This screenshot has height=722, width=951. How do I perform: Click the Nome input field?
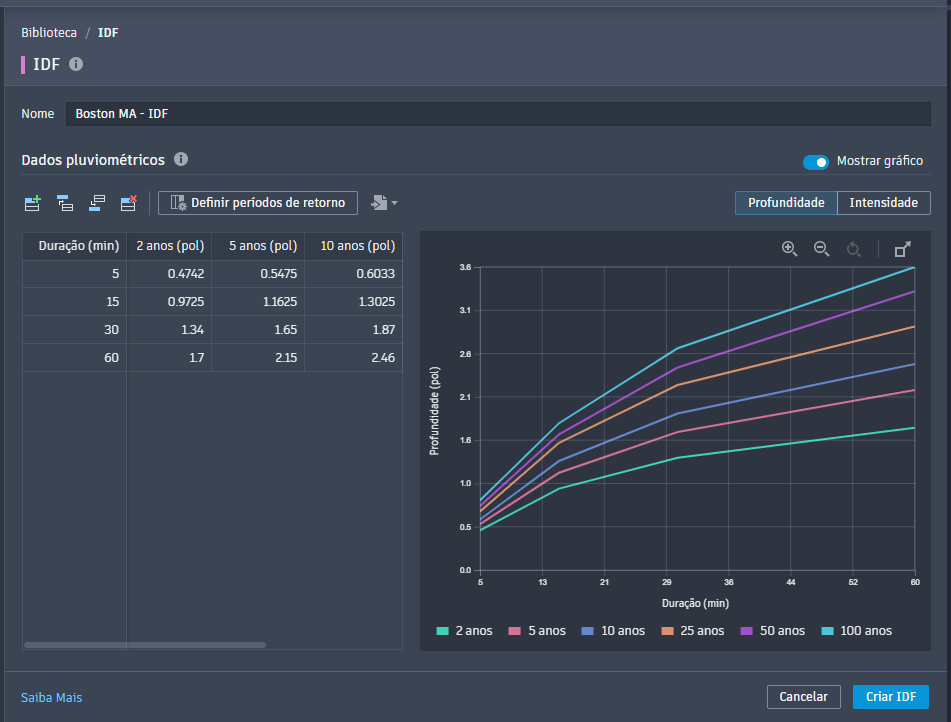point(498,114)
